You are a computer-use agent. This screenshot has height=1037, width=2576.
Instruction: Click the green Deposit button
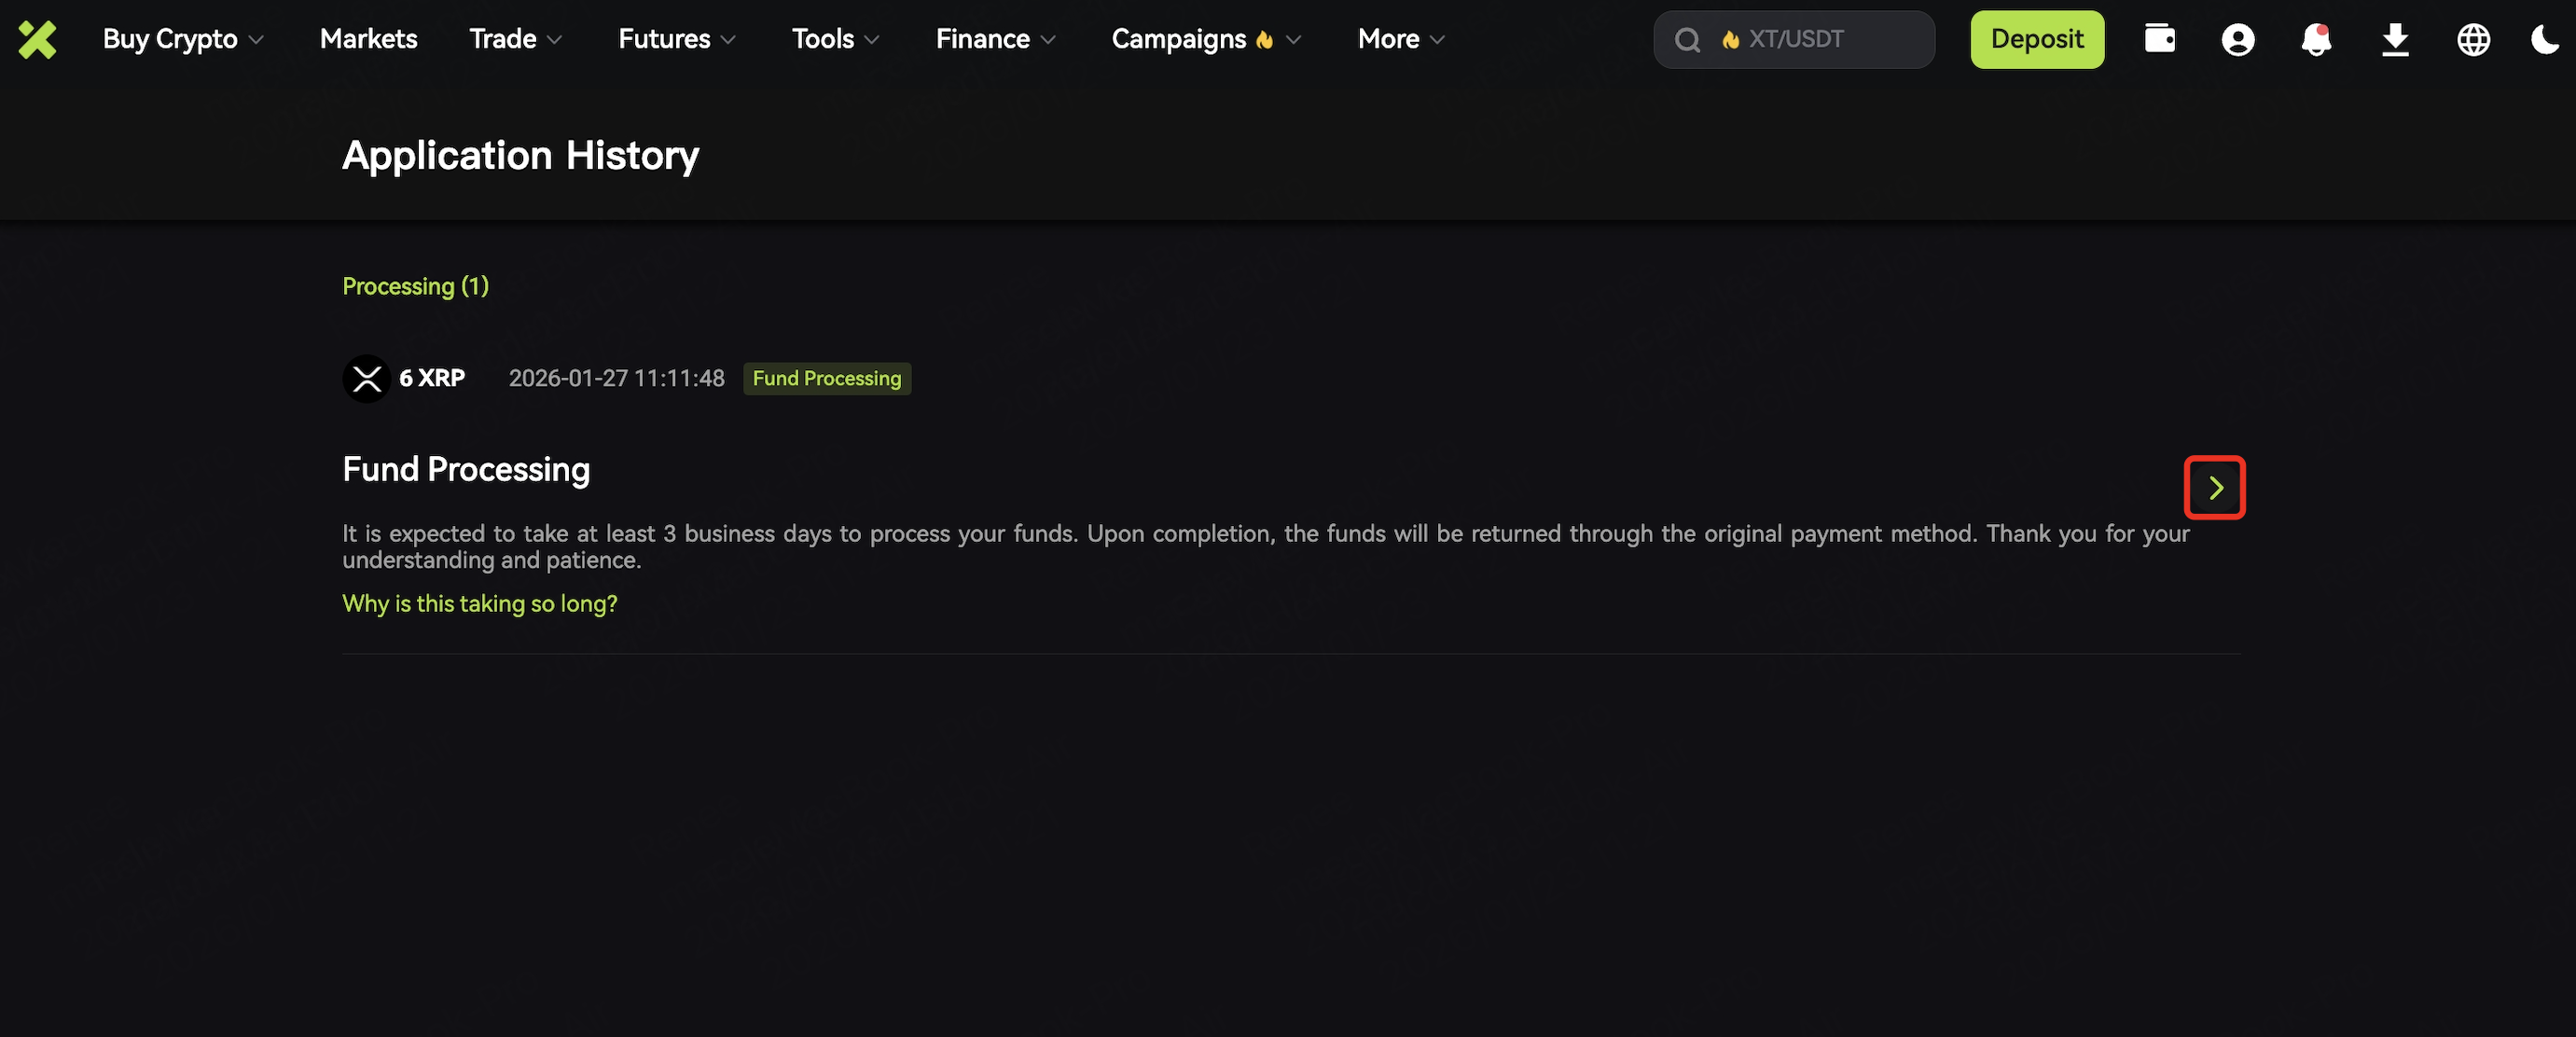point(2036,39)
